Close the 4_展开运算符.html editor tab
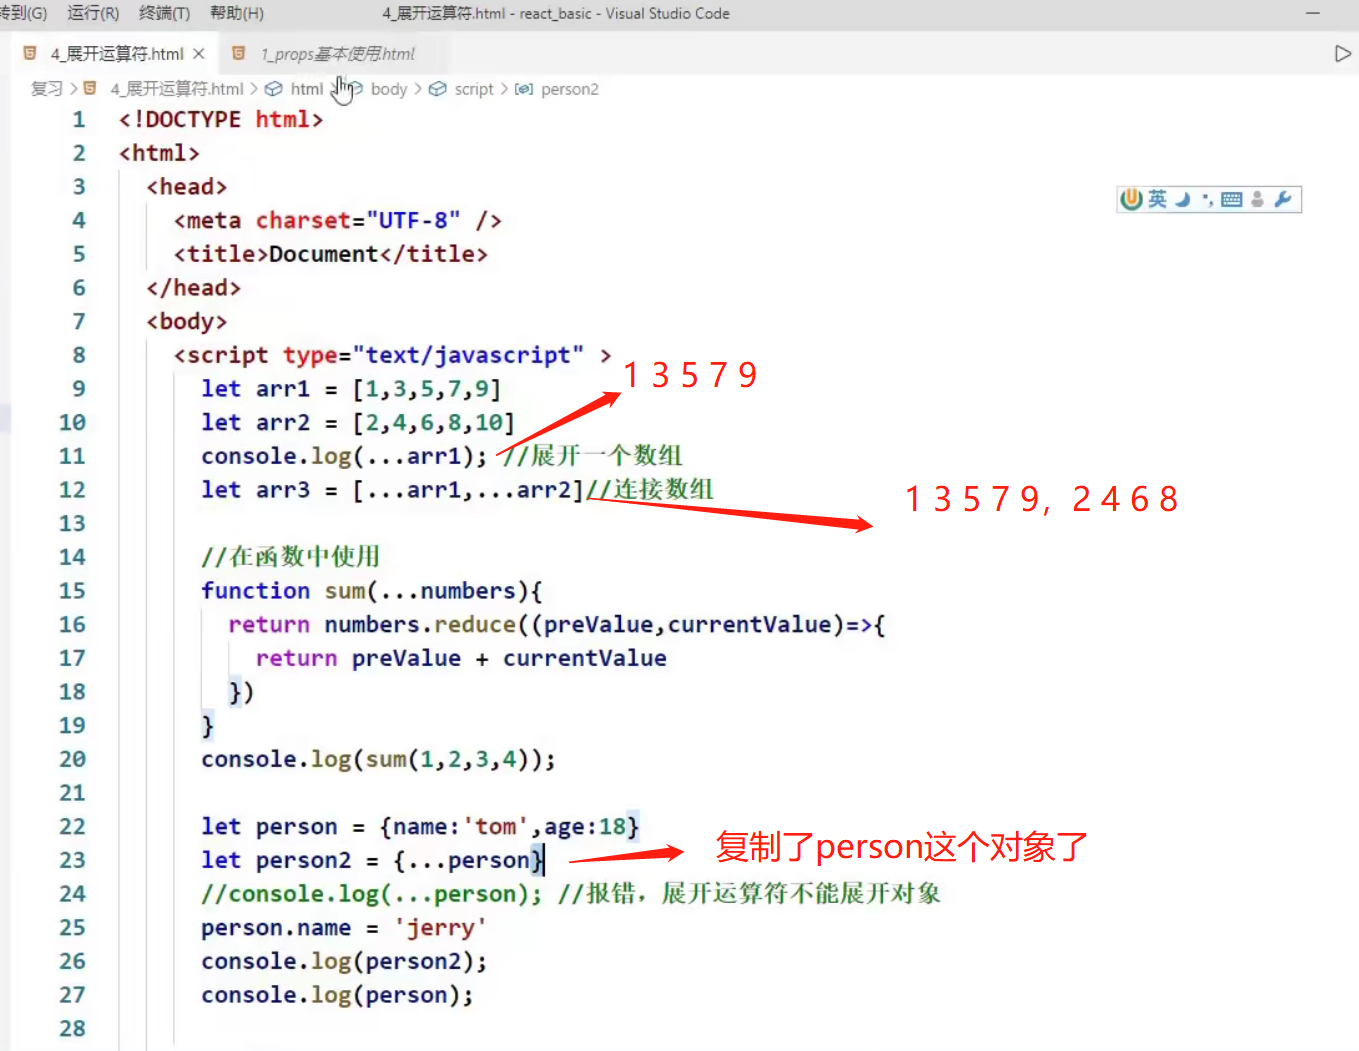Viewport: 1359px width, 1051px height. click(x=199, y=54)
